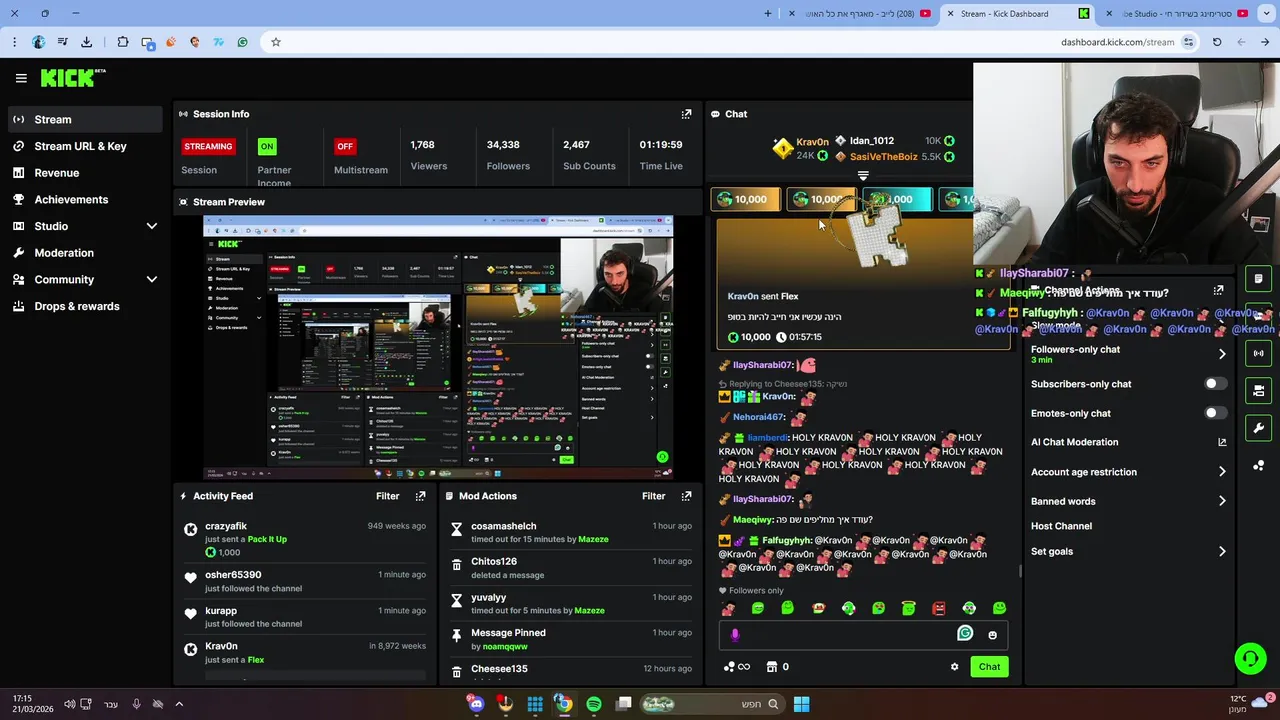
Task: Open Banned words settings
Action: click(1128, 501)
